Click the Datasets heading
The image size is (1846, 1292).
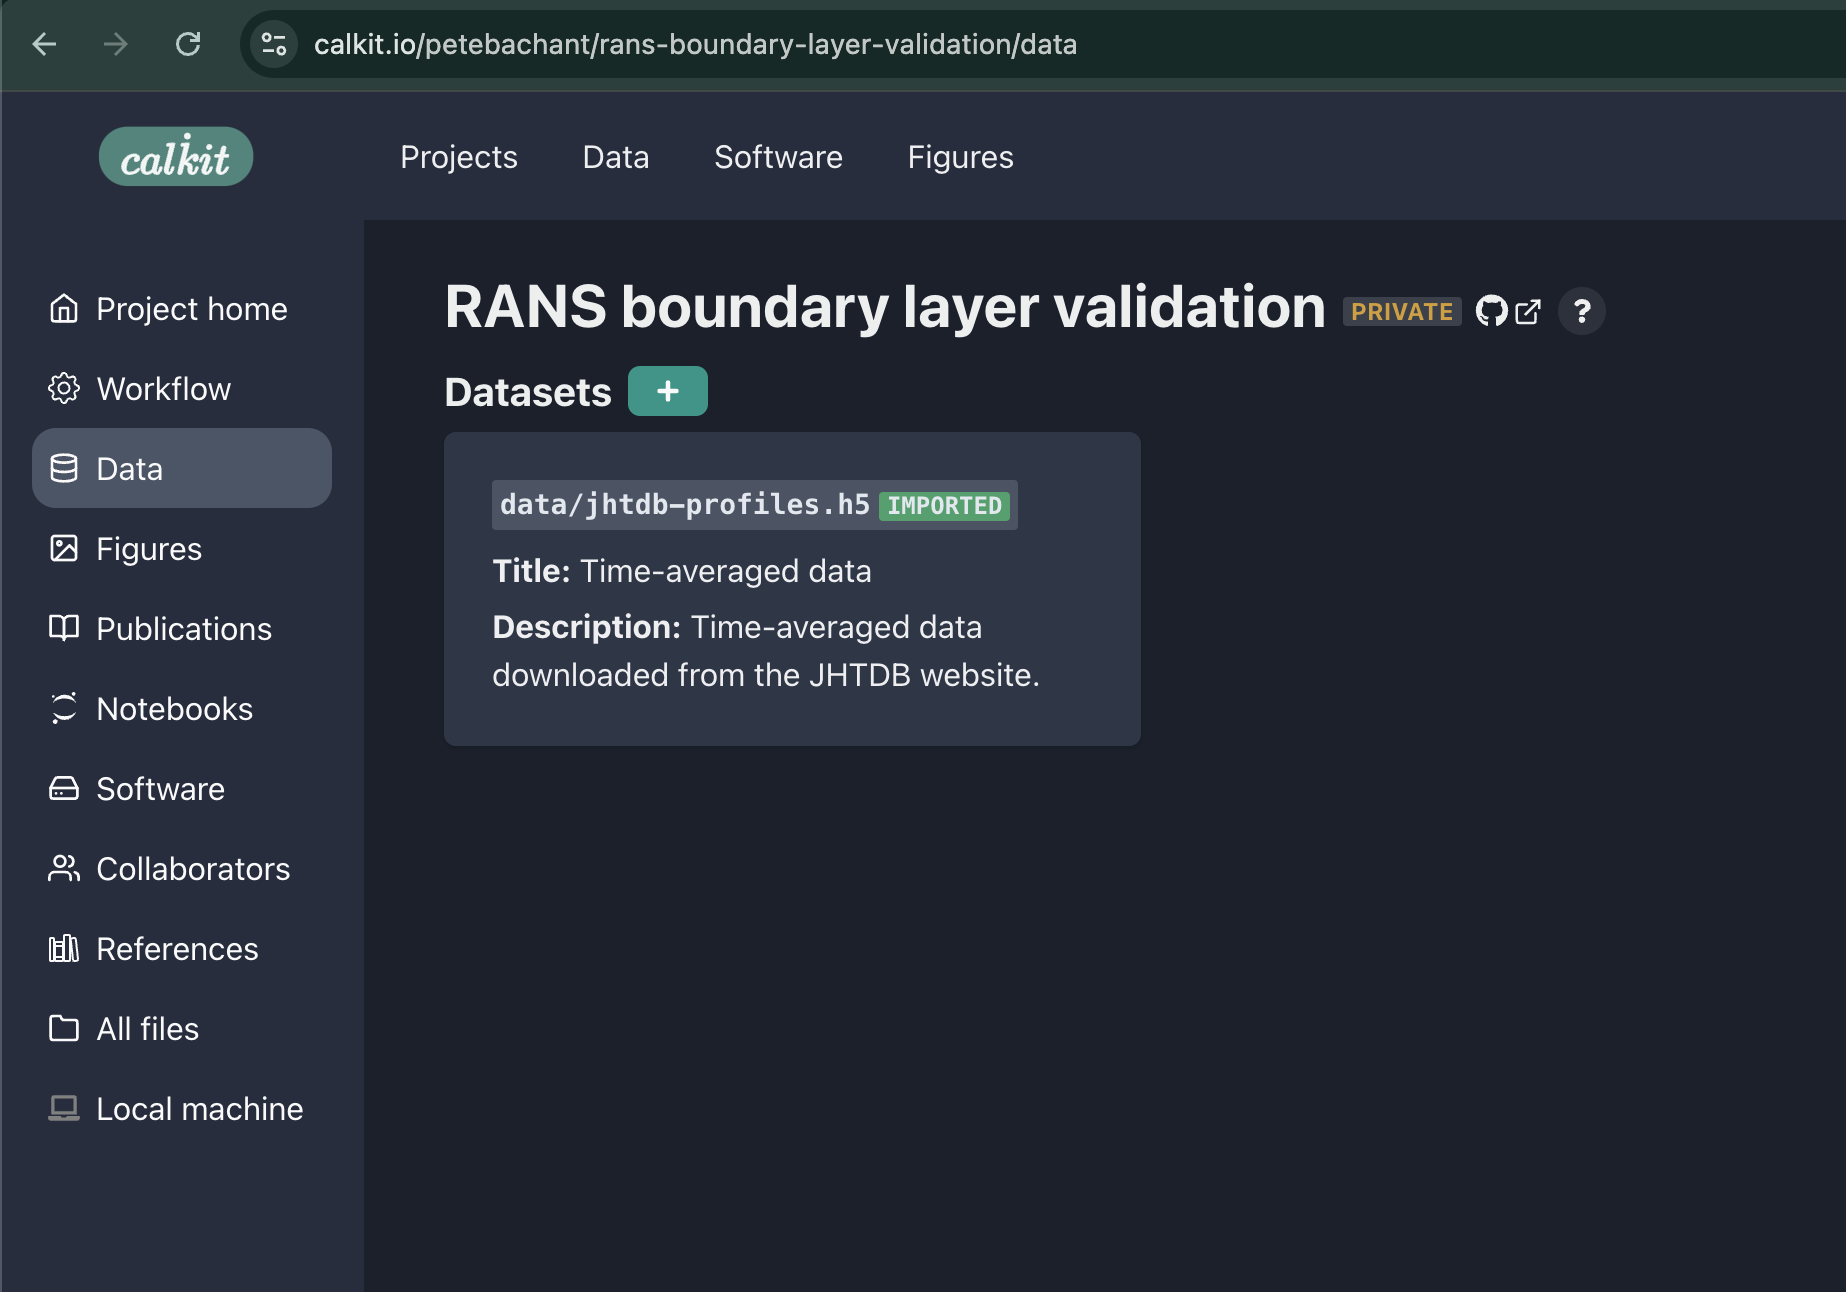528,392
